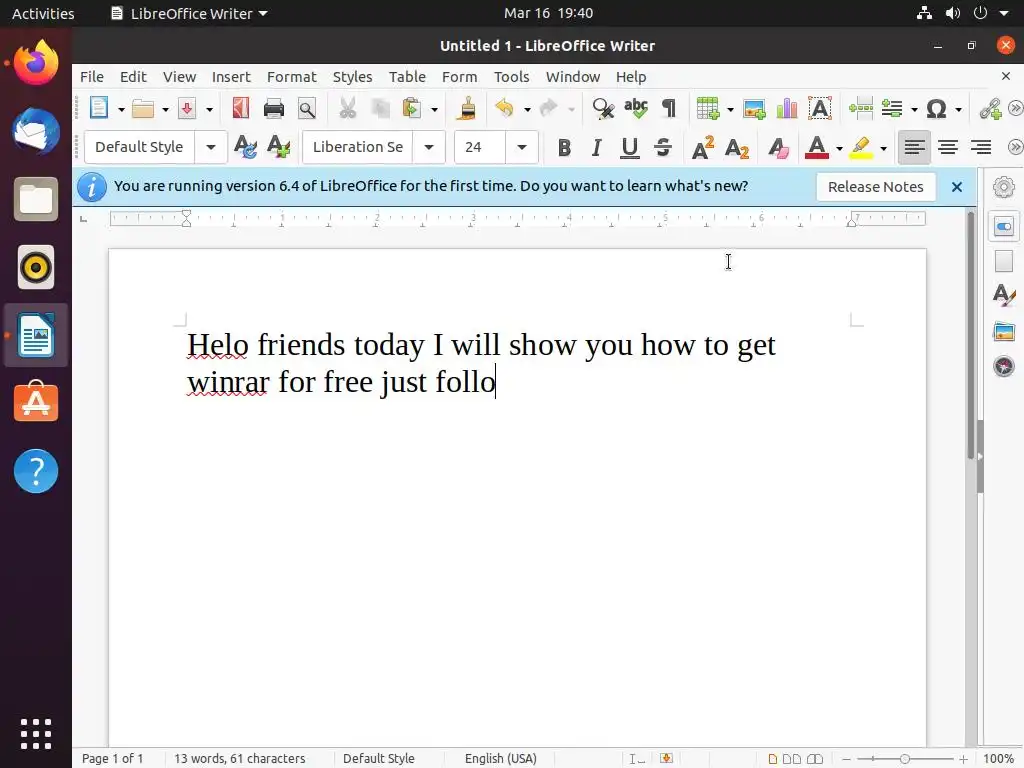Run the spelling check

[635, 108]
